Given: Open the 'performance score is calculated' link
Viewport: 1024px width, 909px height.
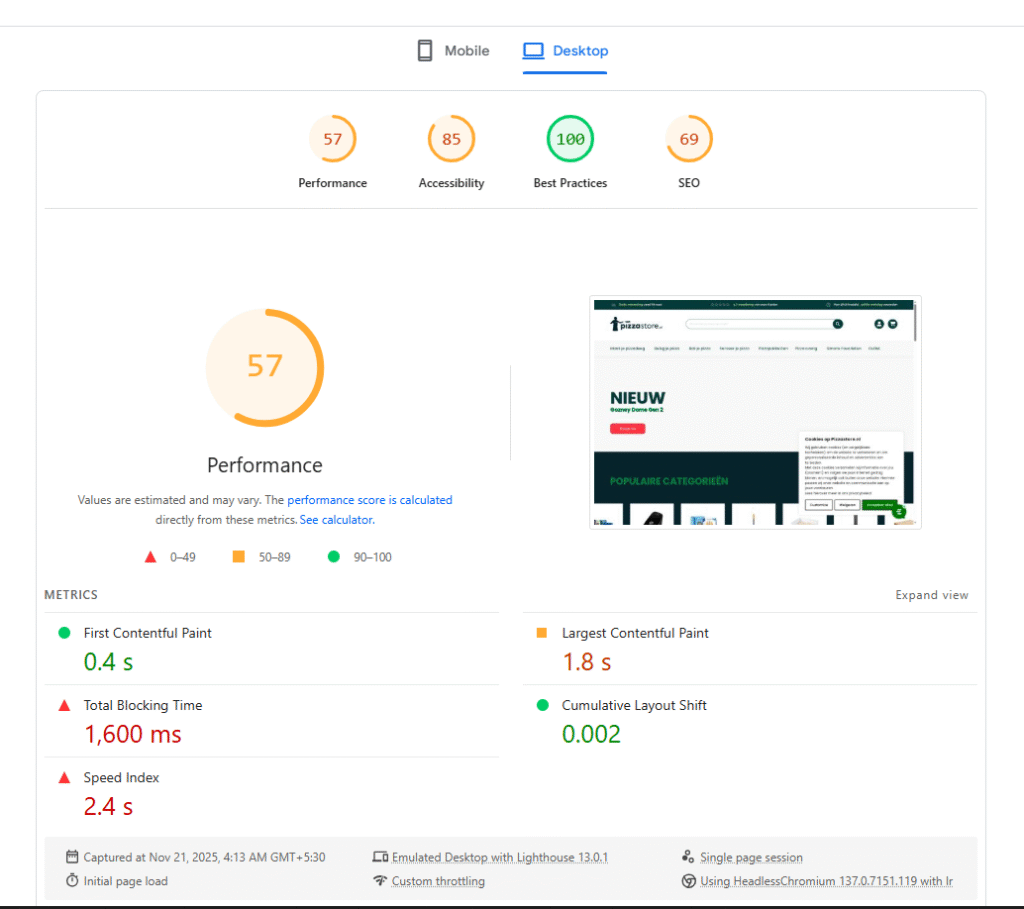Looking at the screenshot, I should pos(369,500).
